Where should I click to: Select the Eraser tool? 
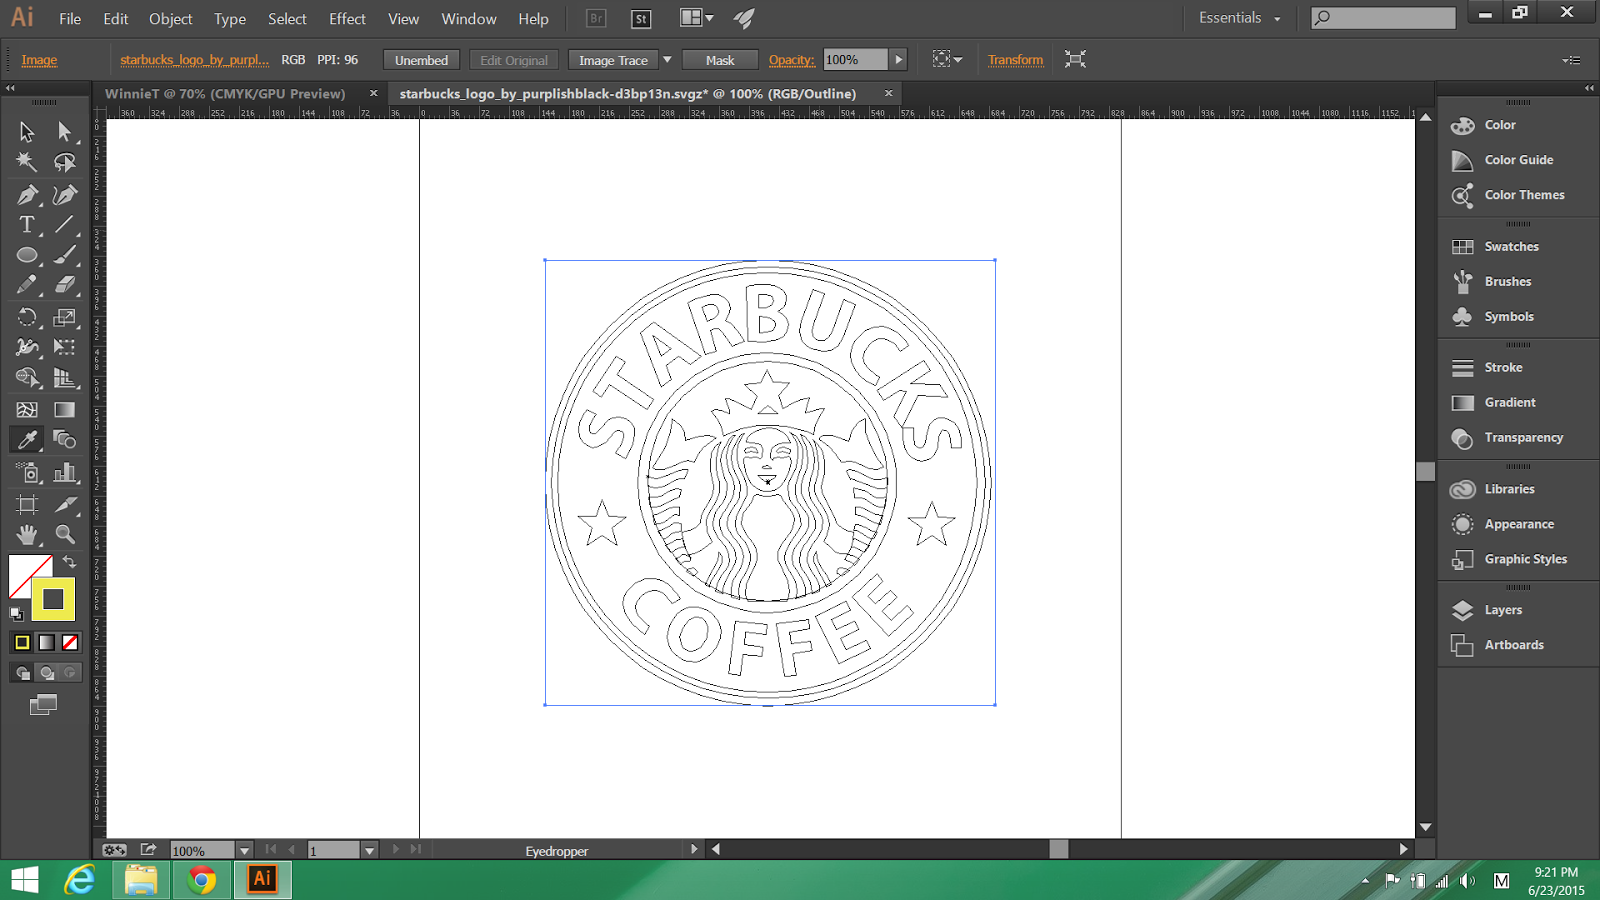point(65,285)
